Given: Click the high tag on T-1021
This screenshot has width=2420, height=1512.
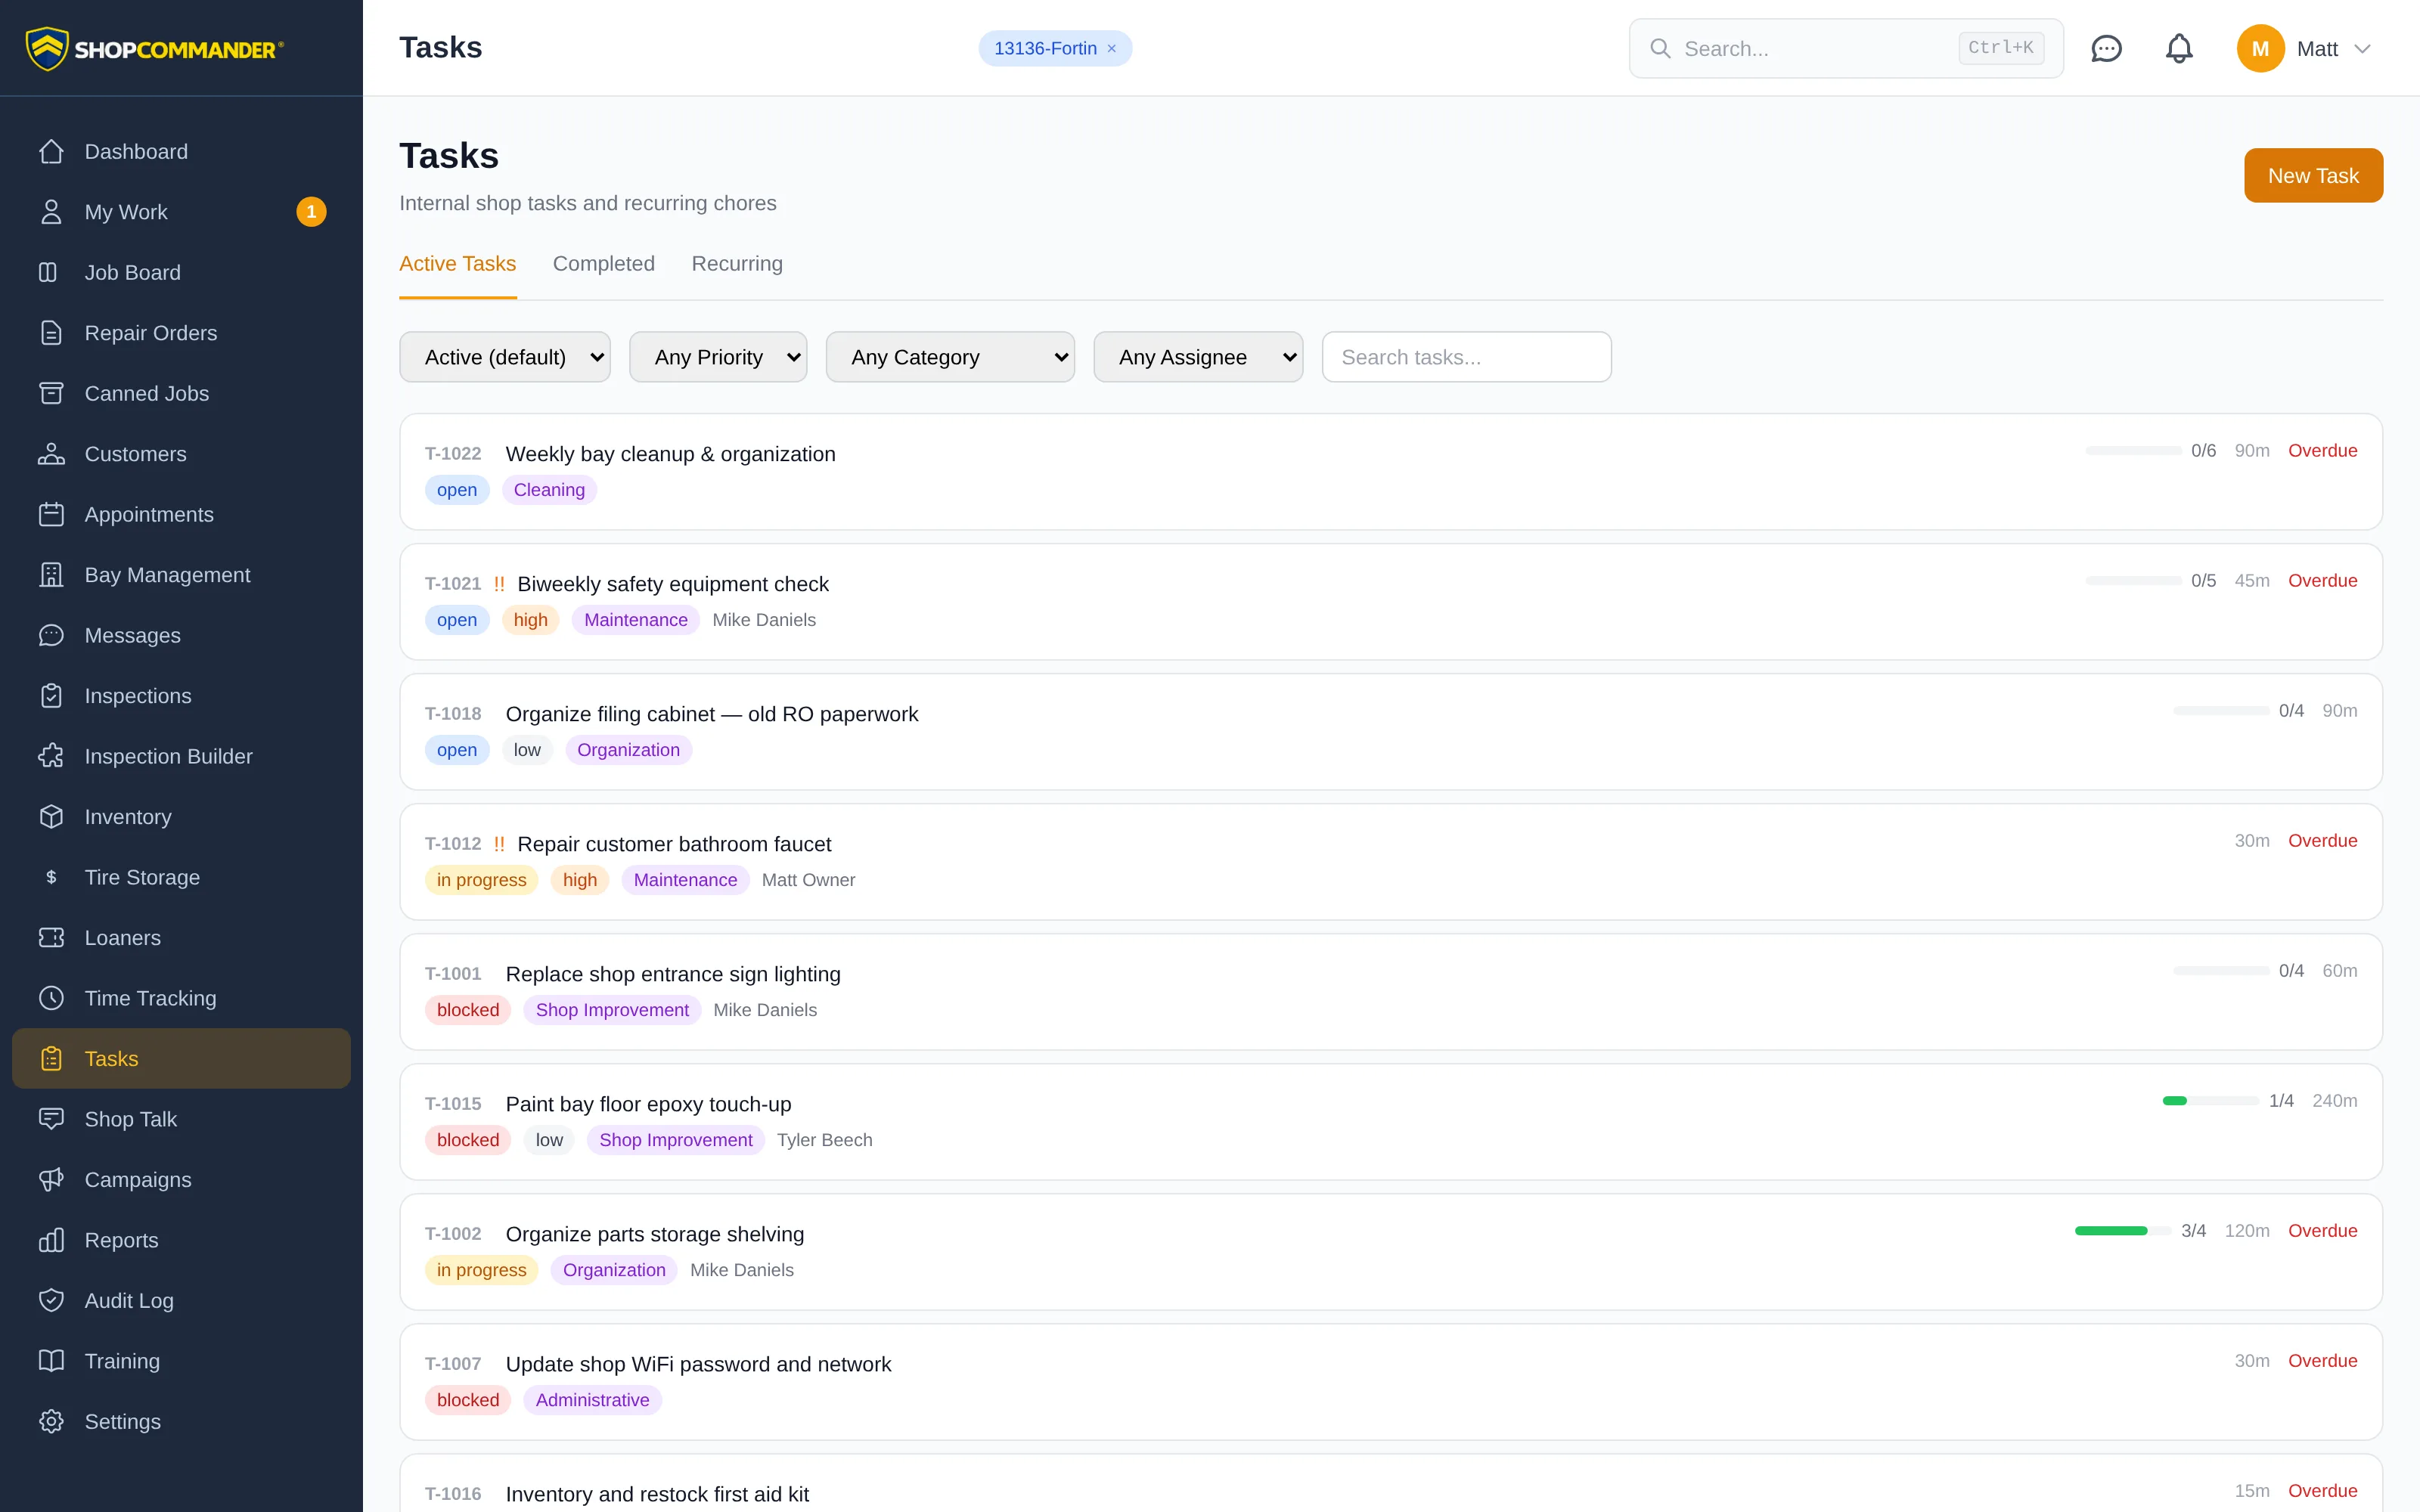Looking at the screenshot, I should pos(530,620).
